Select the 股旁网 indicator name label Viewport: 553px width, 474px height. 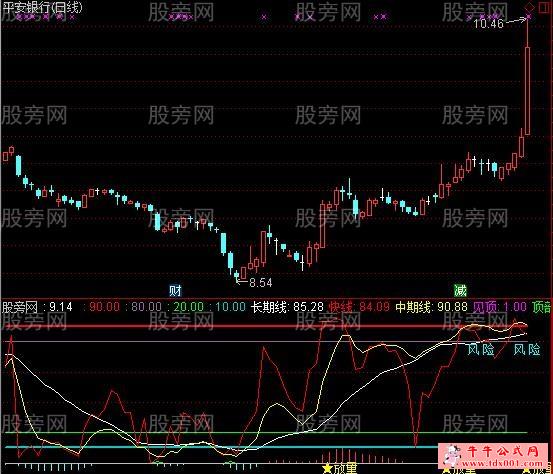pos(19,307)
